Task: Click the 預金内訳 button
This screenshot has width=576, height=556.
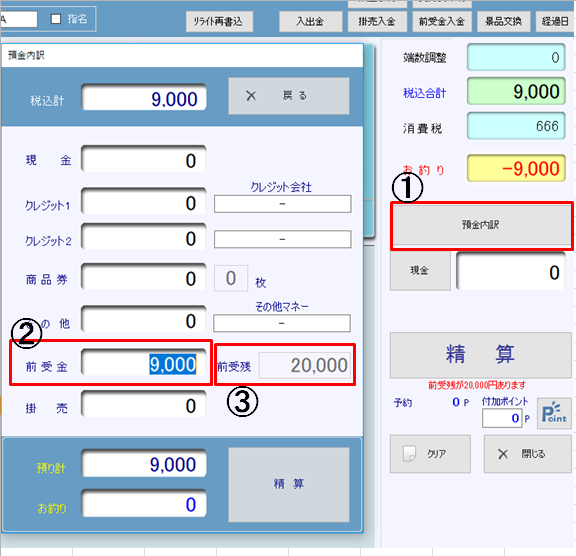Action: click(x=482, y=225)
